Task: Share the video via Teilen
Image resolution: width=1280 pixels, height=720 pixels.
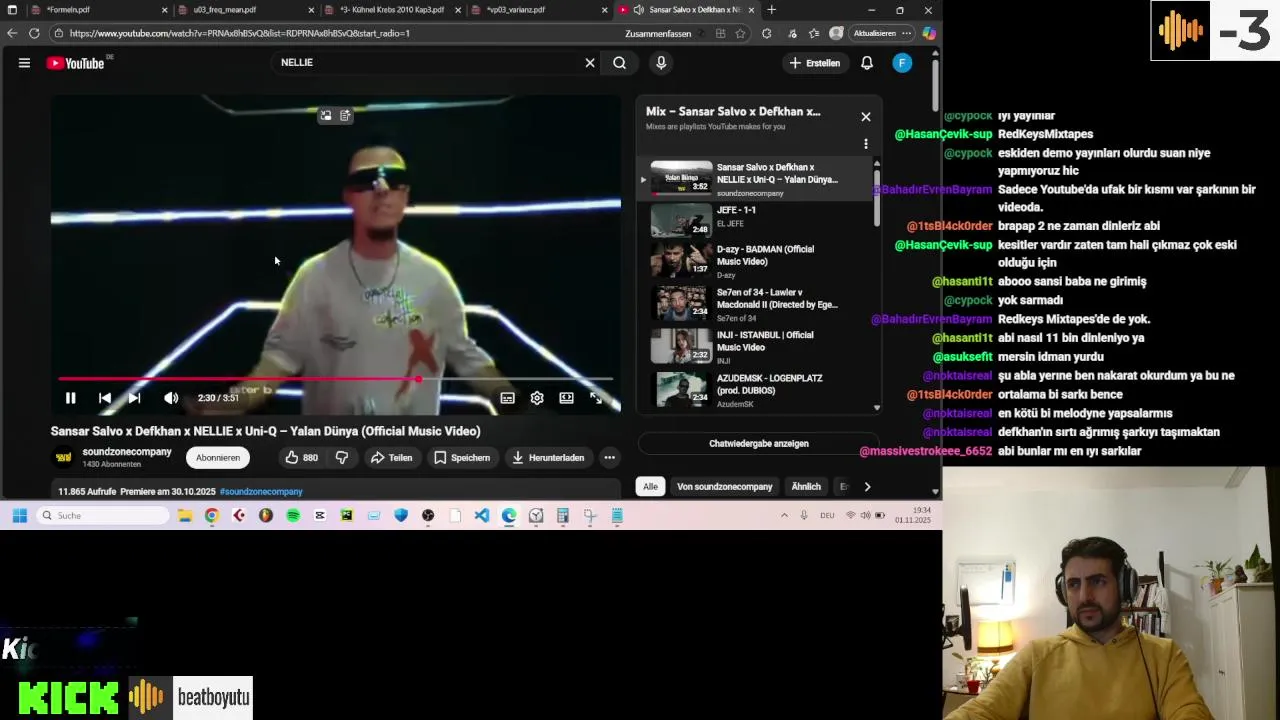Action: tap(391, 457)
